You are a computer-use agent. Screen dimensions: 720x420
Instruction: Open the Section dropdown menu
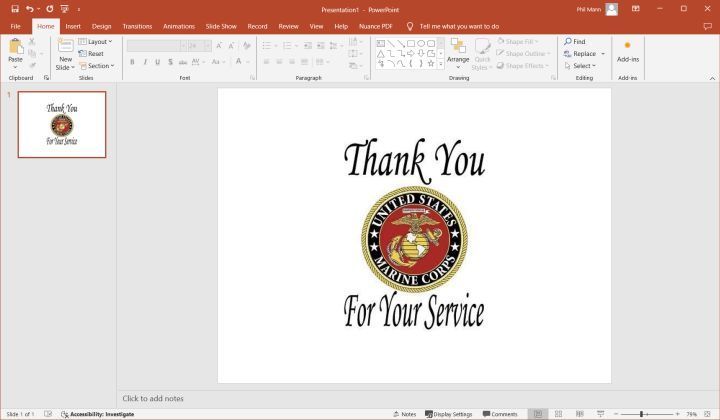[x=97, y=66]
